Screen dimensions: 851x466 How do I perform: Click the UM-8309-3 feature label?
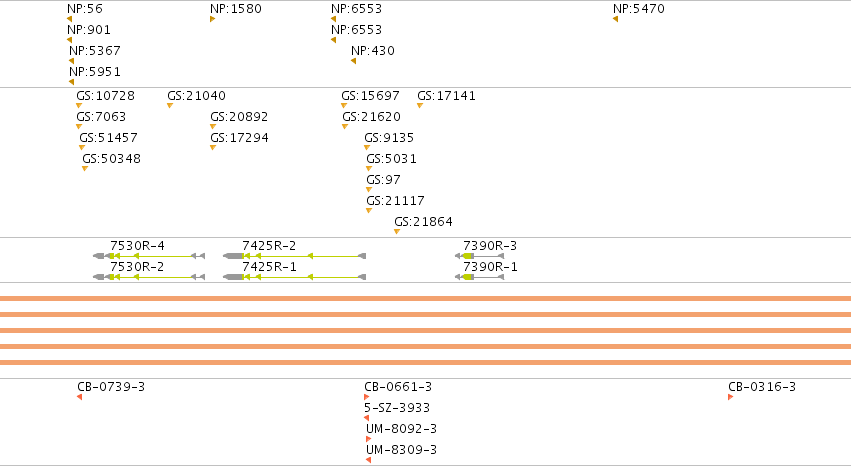click(x=402, y=450)
